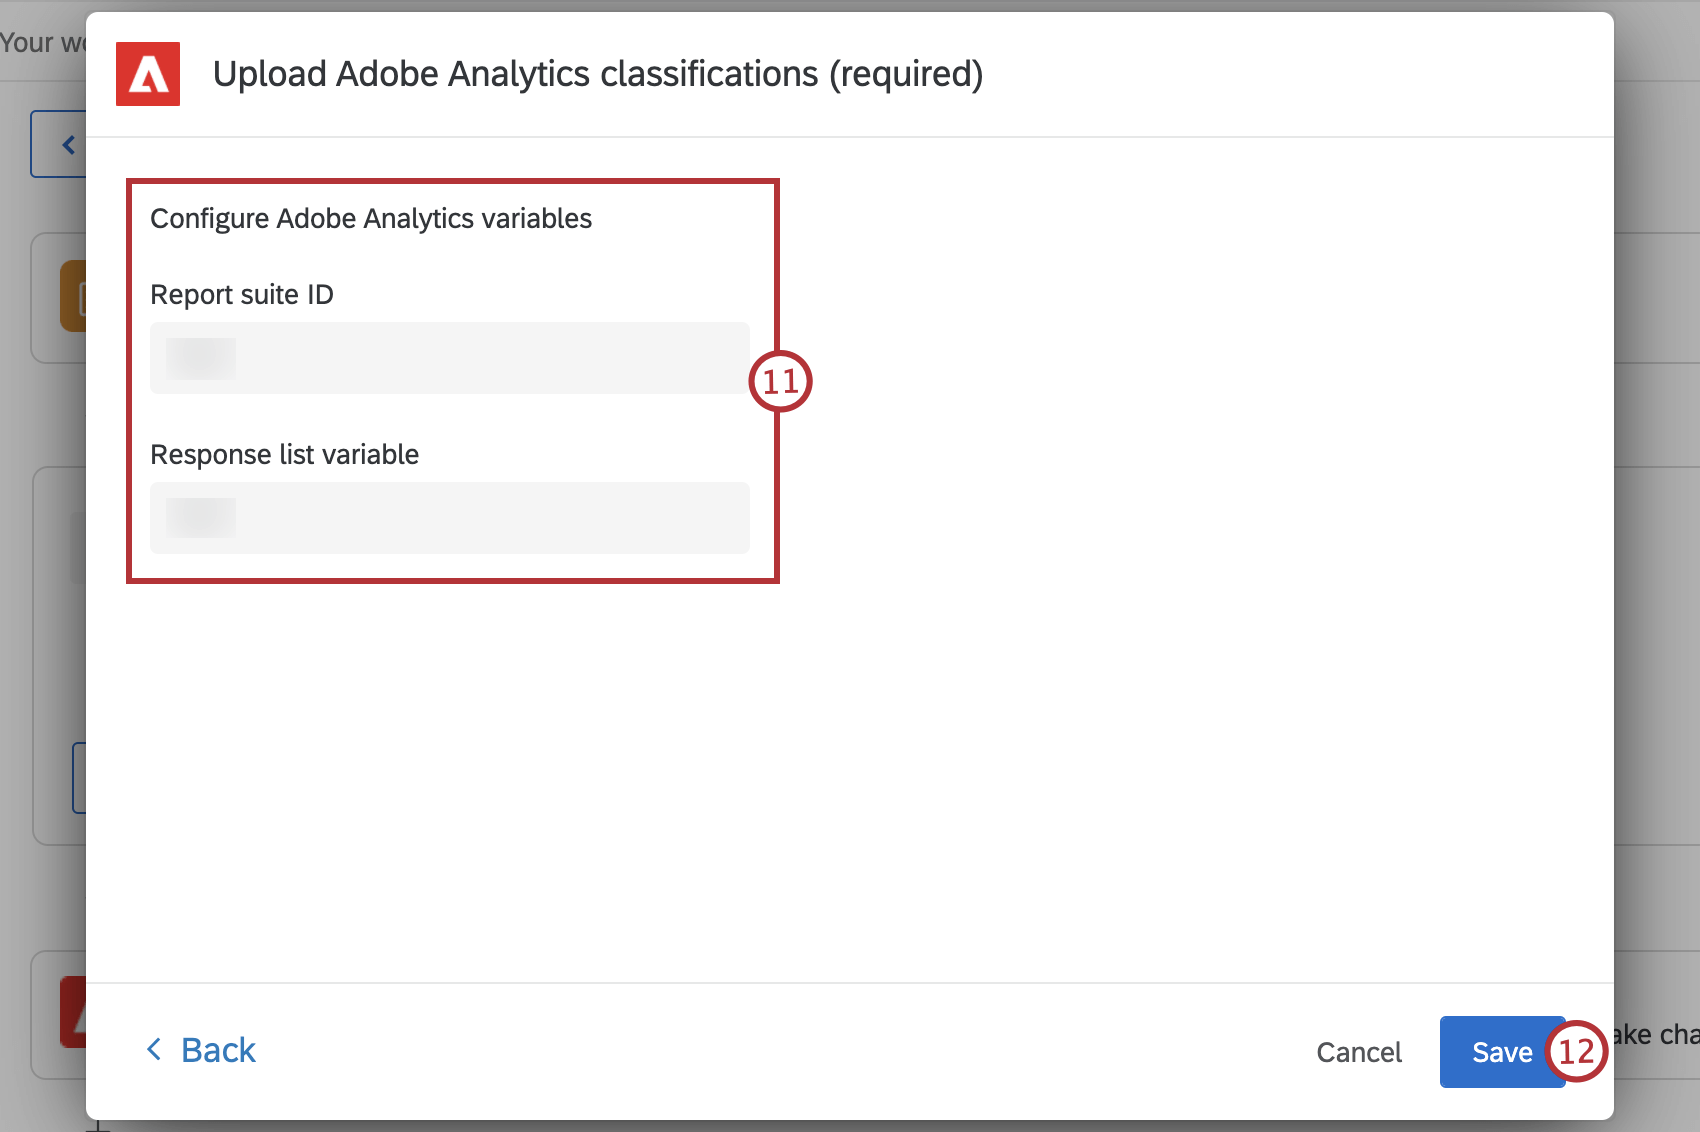Click the chevron icon beside the Back link

[x=152, y=1050]
